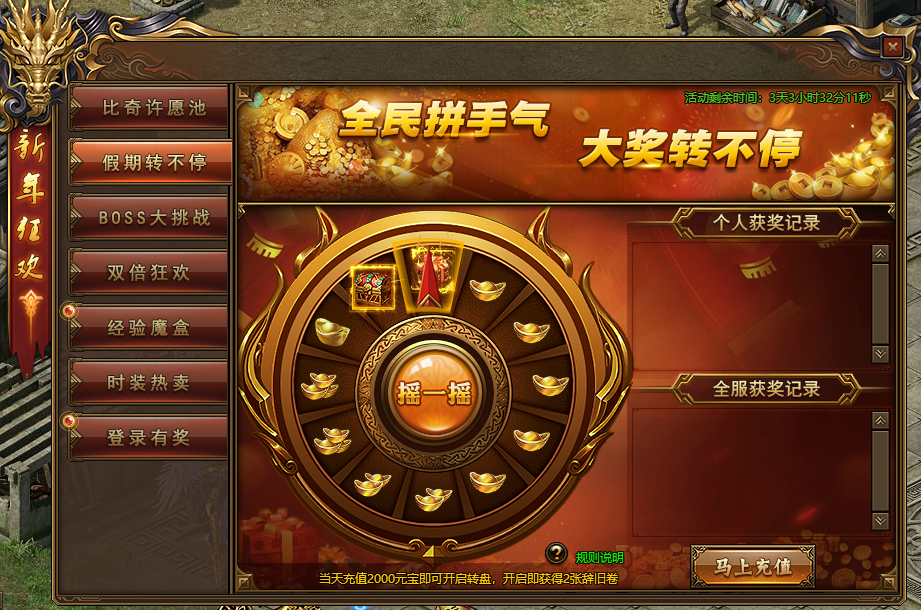Select the treasure chest prize on wheel

click(372, 288)
